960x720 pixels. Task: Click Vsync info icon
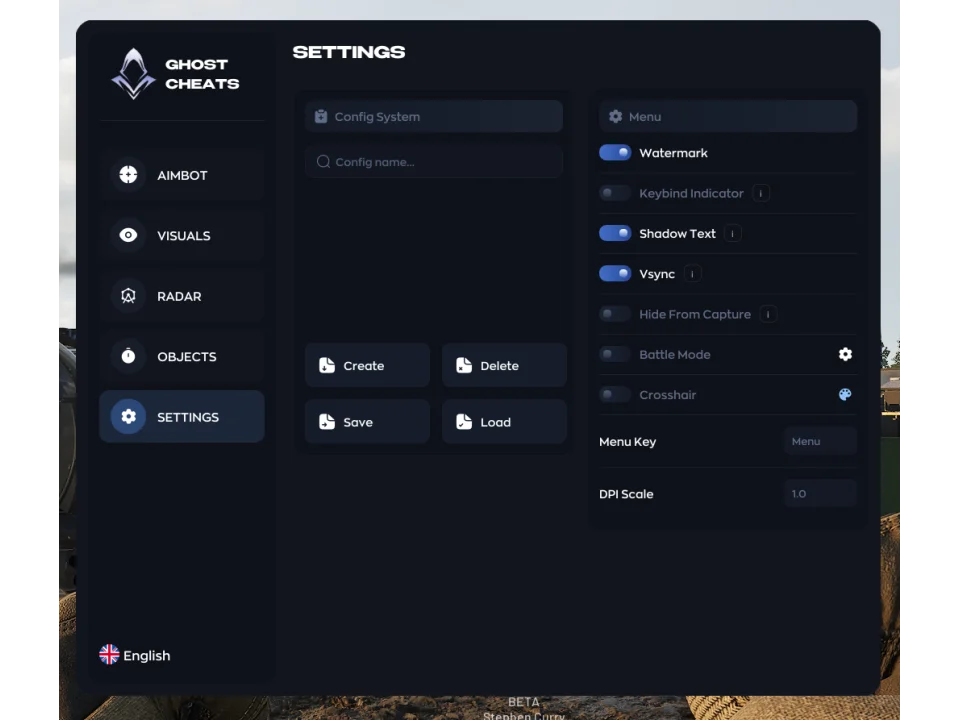(692, 274)
